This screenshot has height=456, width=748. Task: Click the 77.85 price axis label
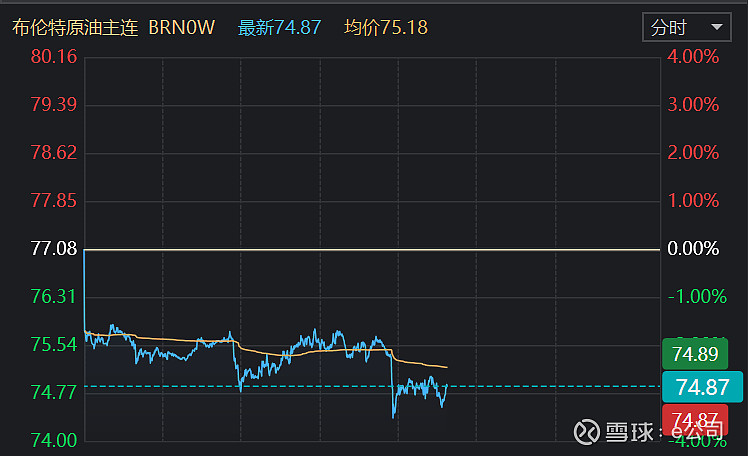point(54,201)
